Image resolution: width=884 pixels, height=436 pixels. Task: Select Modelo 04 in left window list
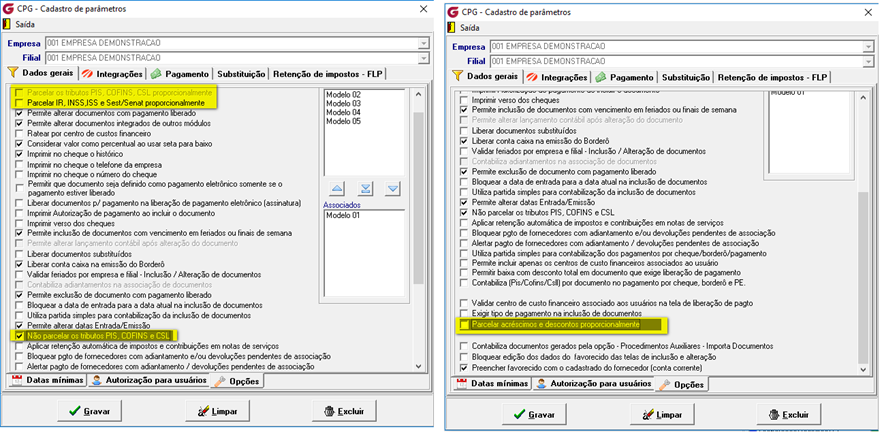(343, 112)
